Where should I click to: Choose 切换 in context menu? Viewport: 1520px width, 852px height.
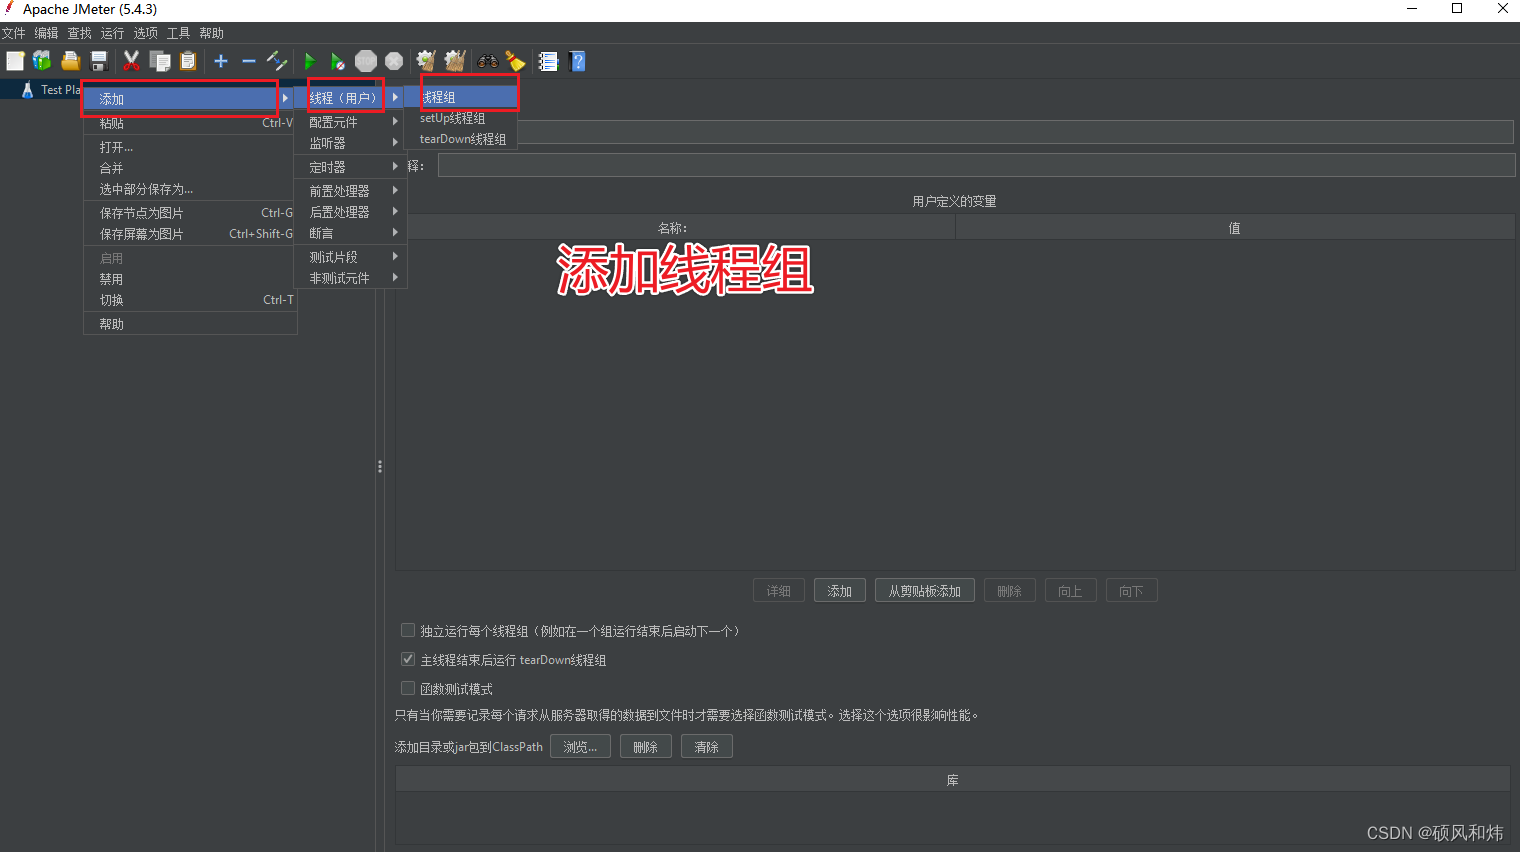[x=190, y=300]
